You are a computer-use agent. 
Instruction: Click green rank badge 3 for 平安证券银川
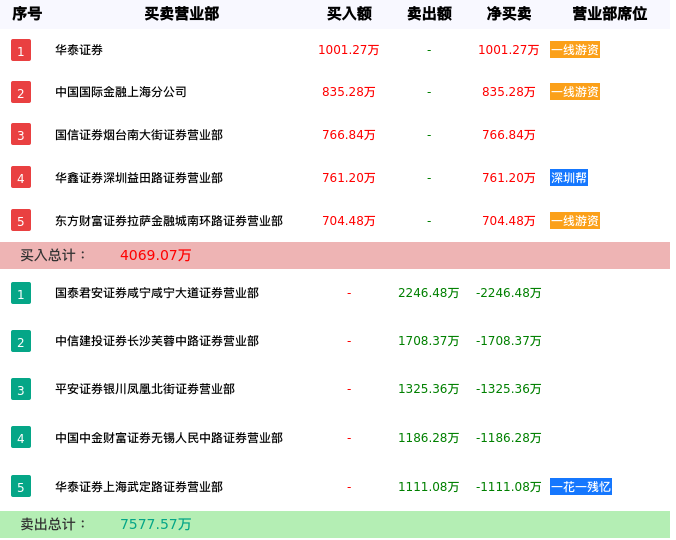tap(21, 389)
